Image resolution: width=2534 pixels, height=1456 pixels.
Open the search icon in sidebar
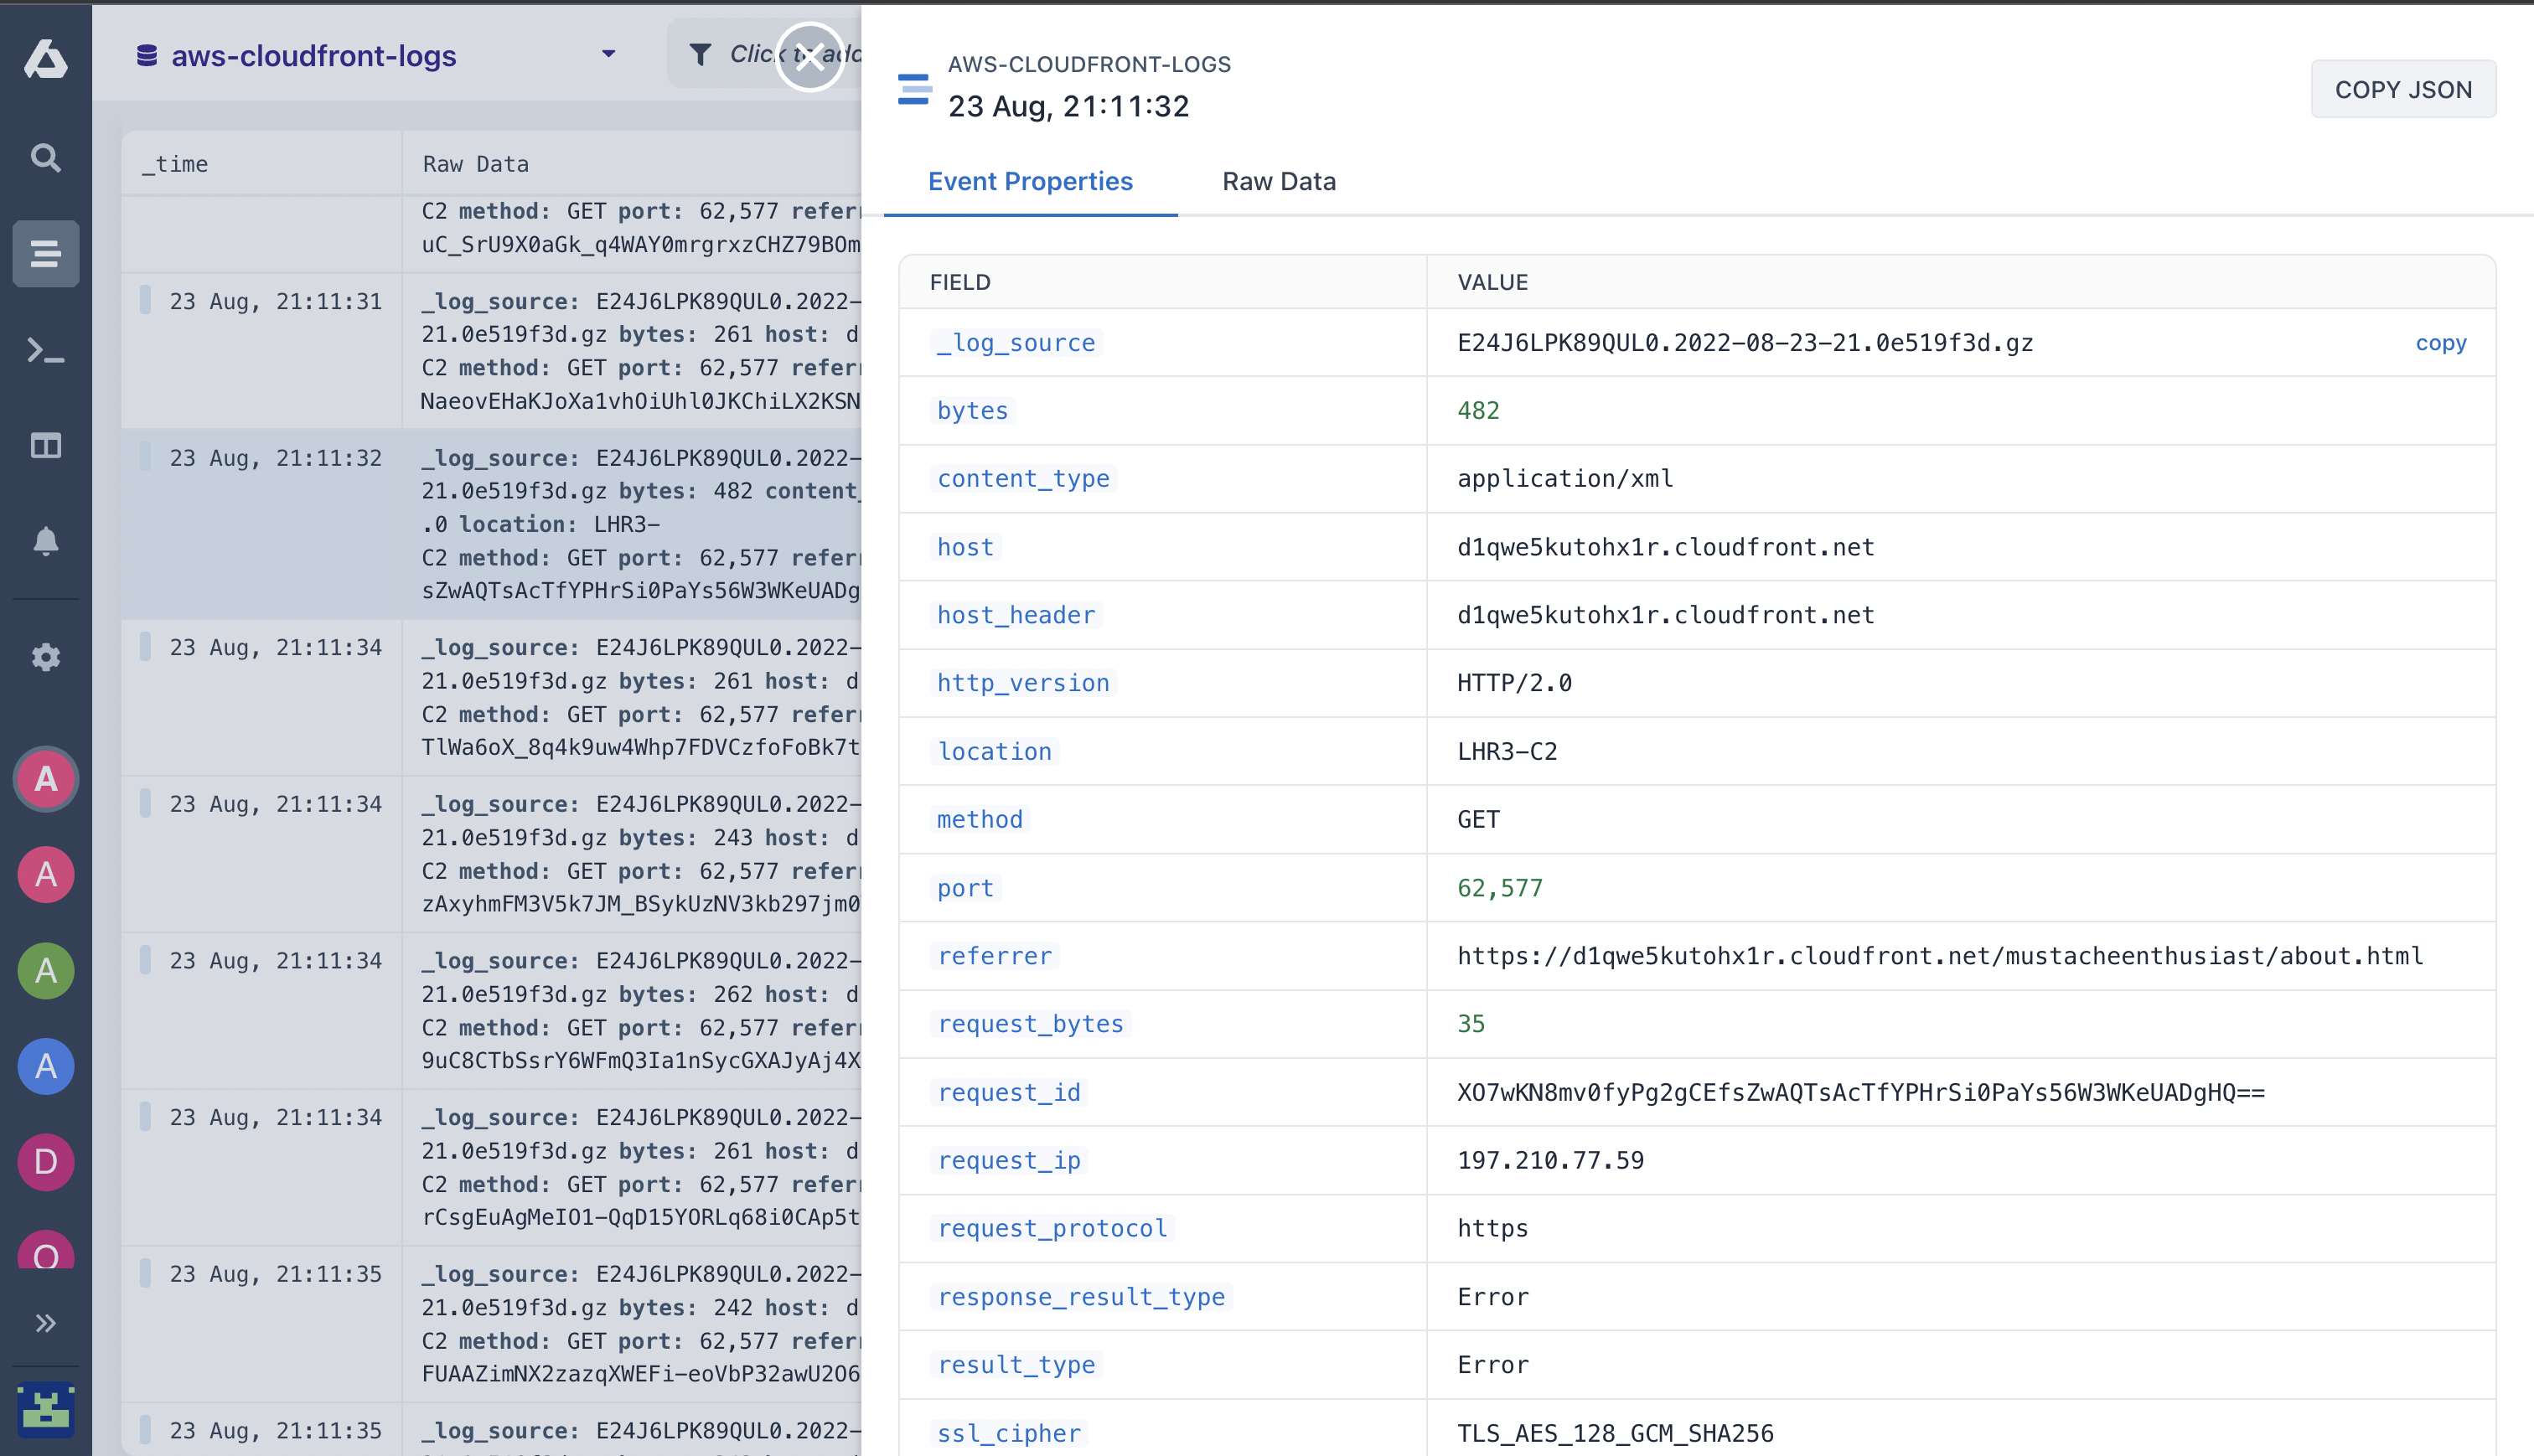click(45, 158)
